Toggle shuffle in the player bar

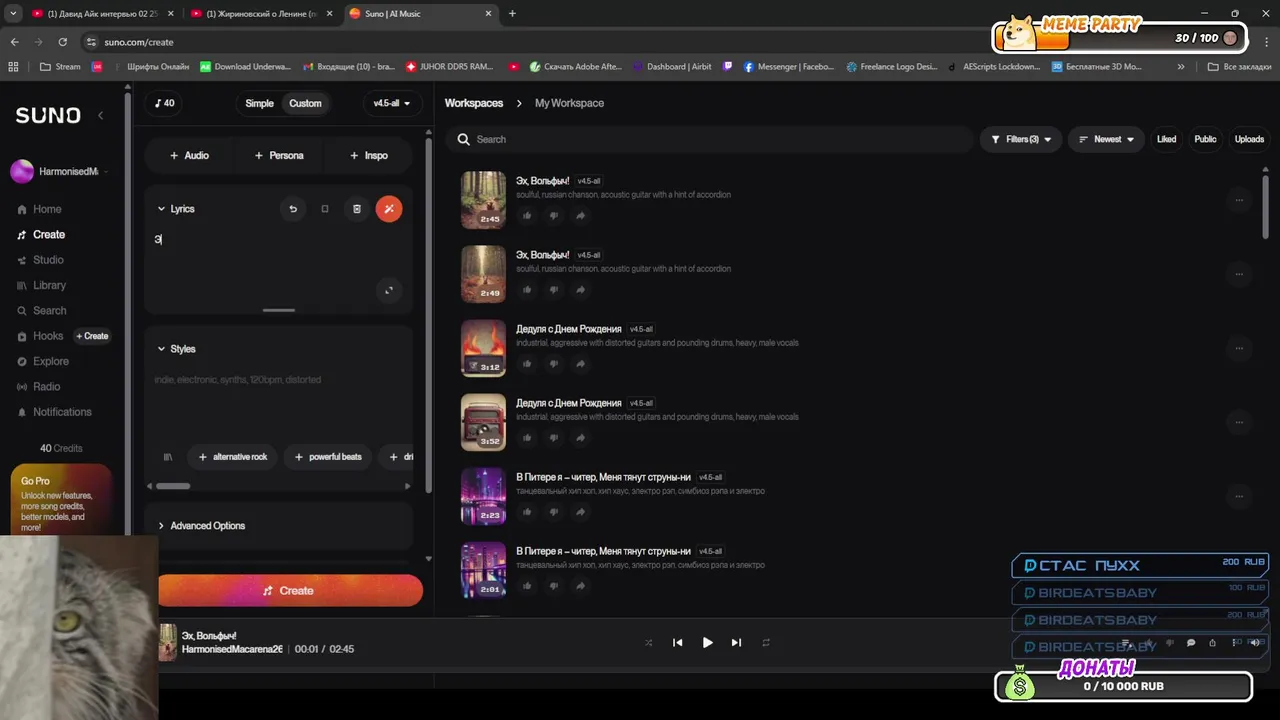coord(648,643)
